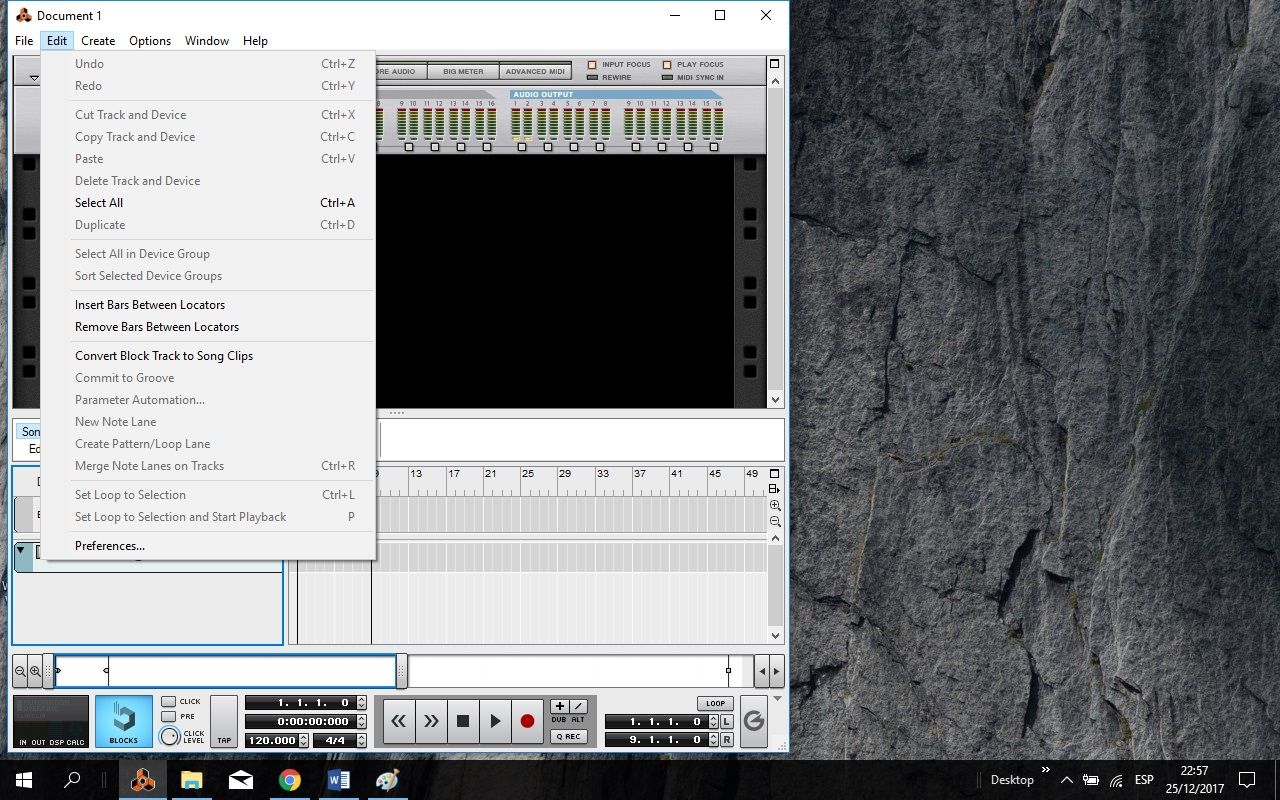Toggle the Input Focus indicator
The height and width of the screenshot is (800, 1280).
coord(592,65)
